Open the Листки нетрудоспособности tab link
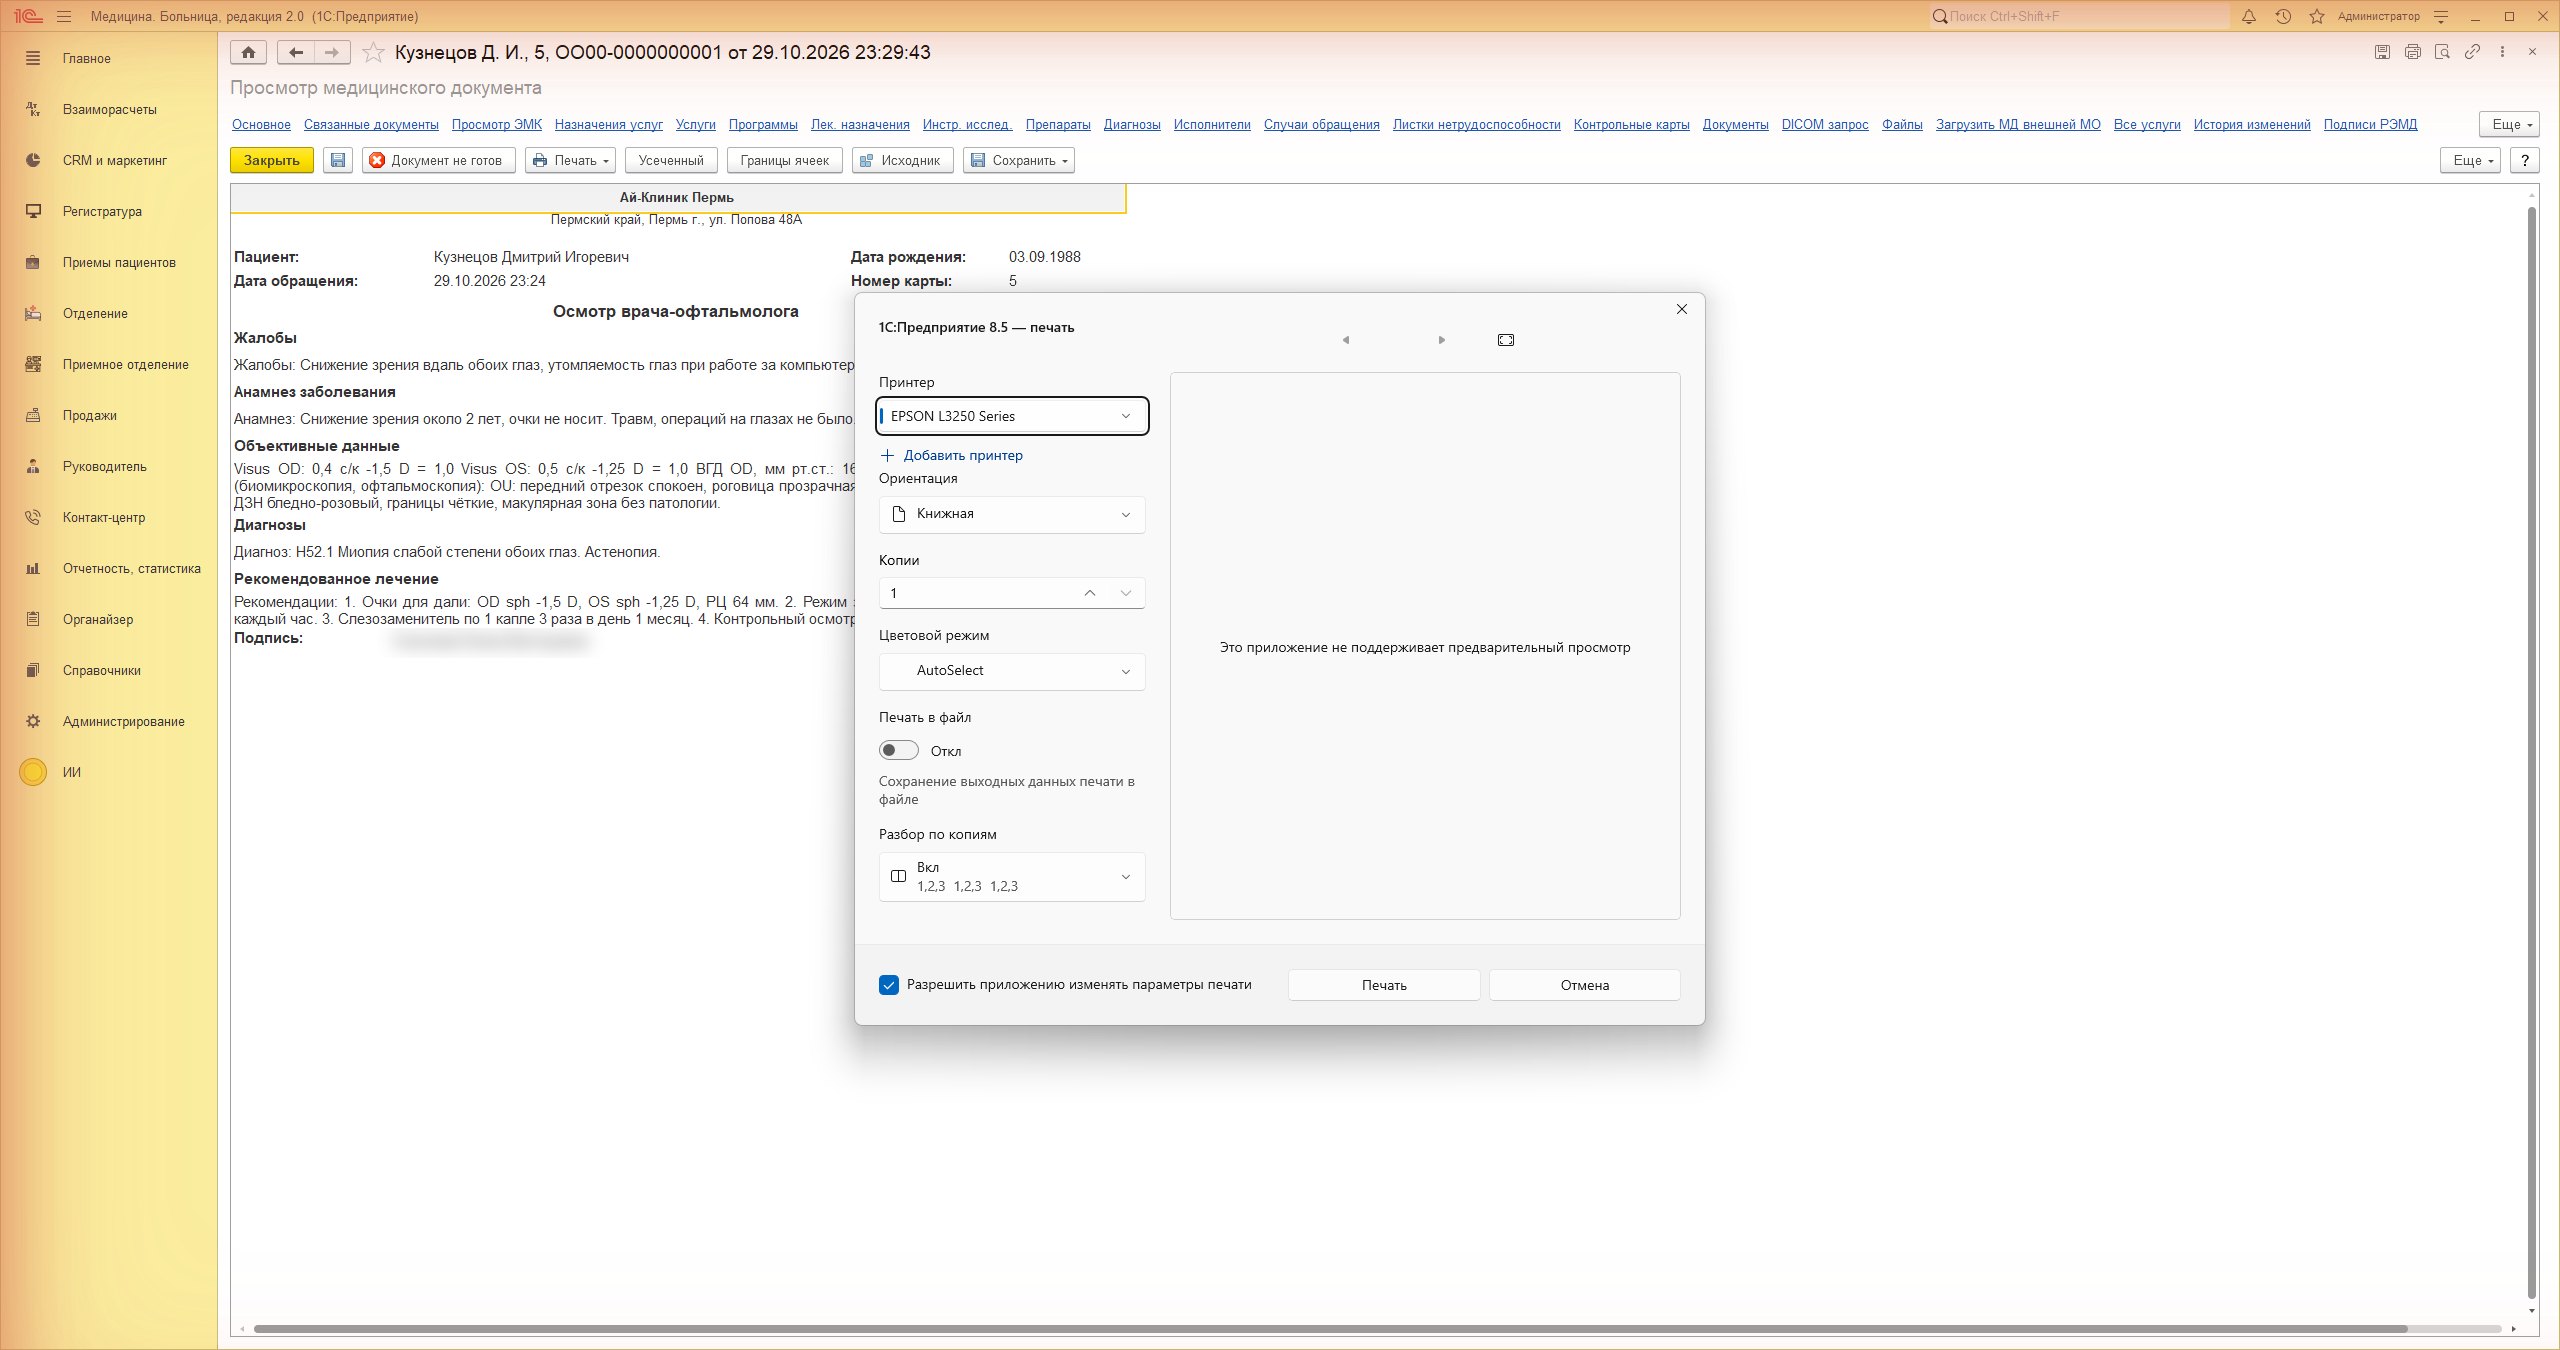 coord(1476,125)
